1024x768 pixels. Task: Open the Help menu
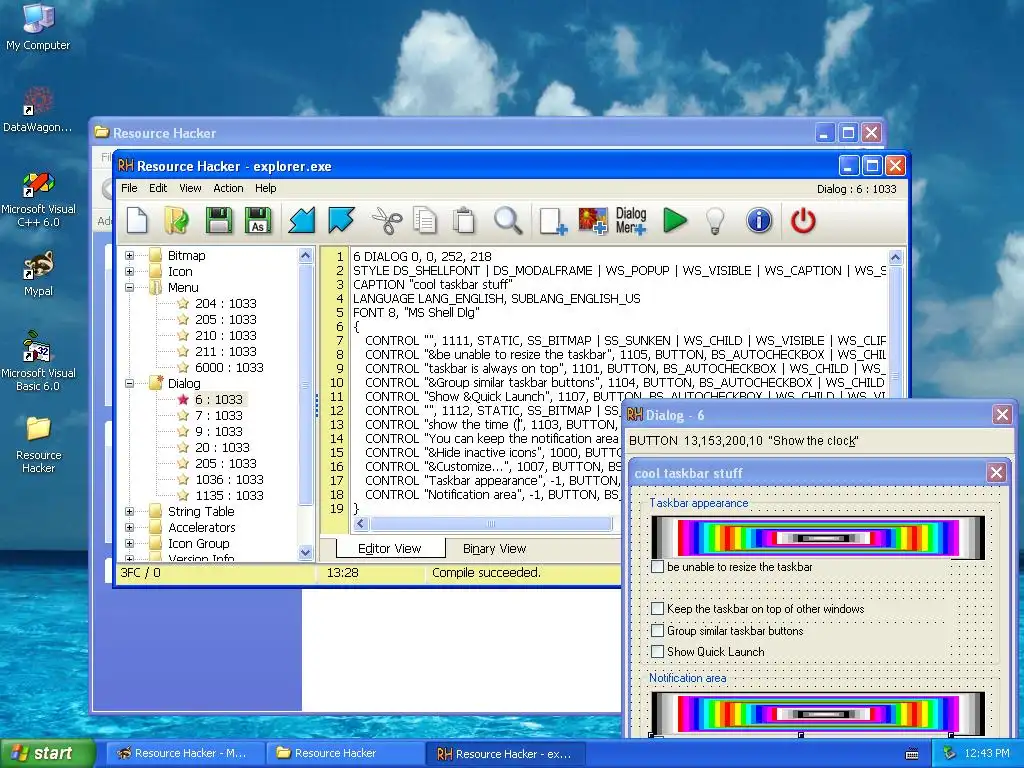(x=266, y=188)
